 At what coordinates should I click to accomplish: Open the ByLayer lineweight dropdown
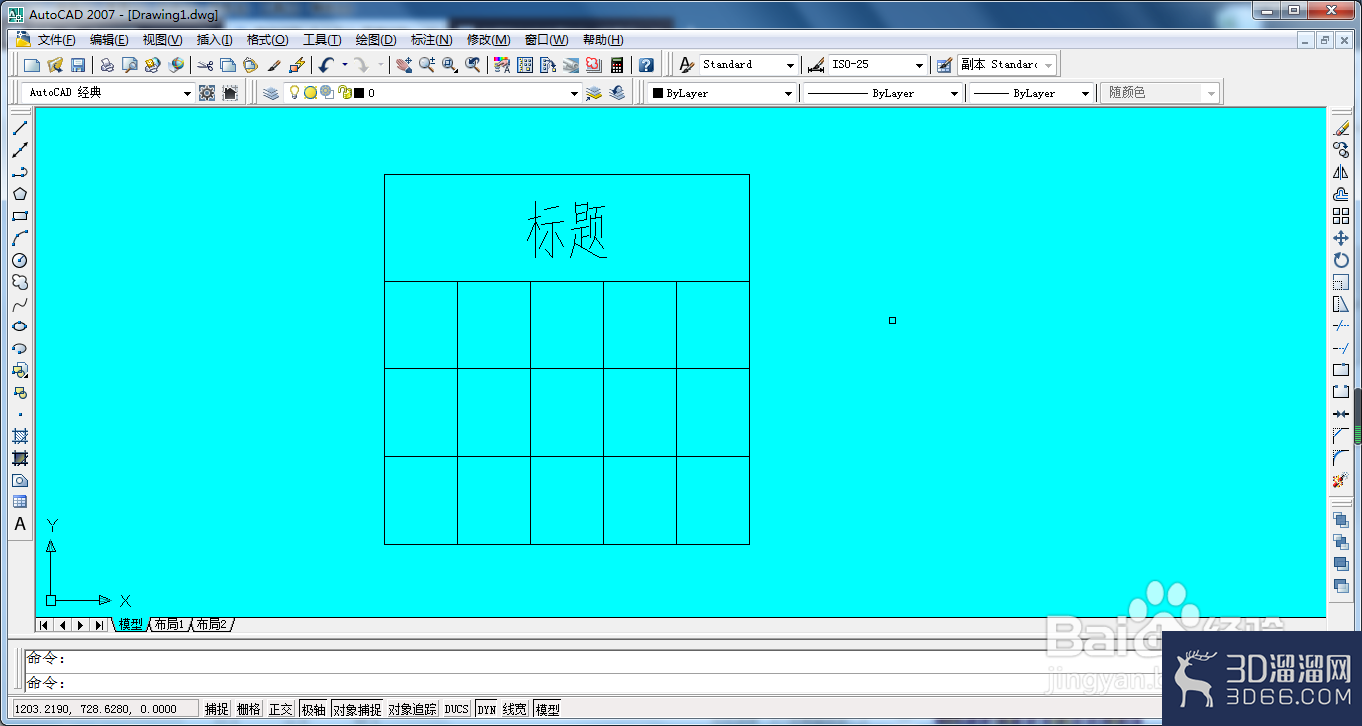pyautogui.click(x=1032, y=93)
